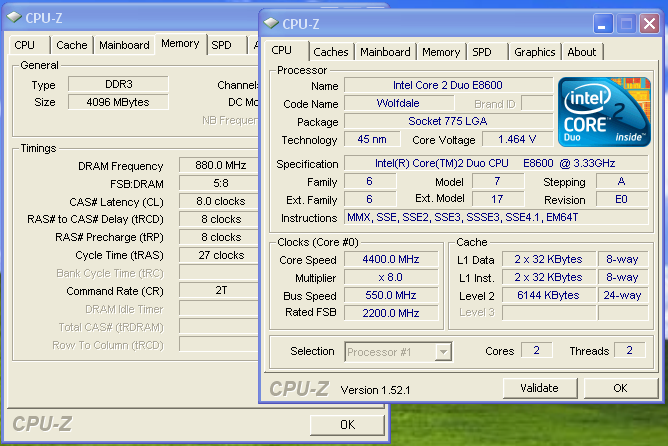
Task: Click the CAS# Latency value 8.0 clocks
Action: point(219,201)
